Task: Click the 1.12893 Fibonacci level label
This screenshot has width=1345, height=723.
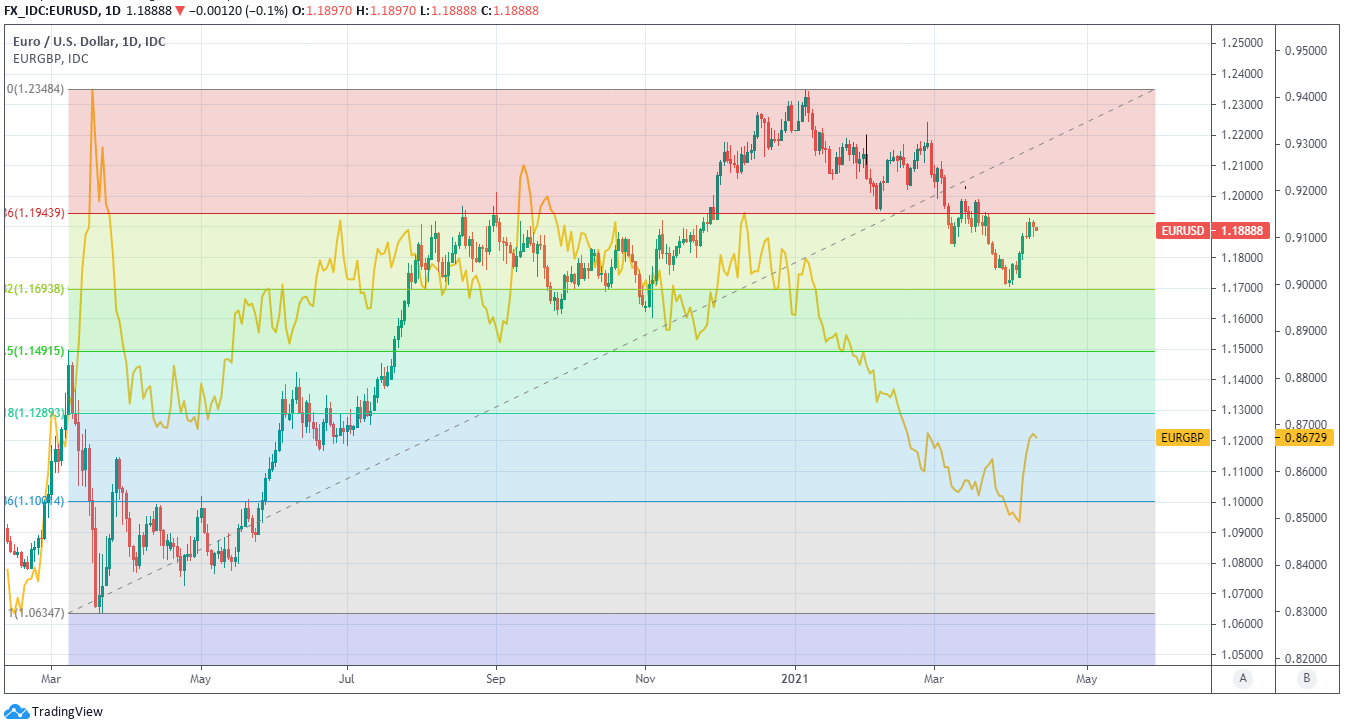Action: point(35,412)
